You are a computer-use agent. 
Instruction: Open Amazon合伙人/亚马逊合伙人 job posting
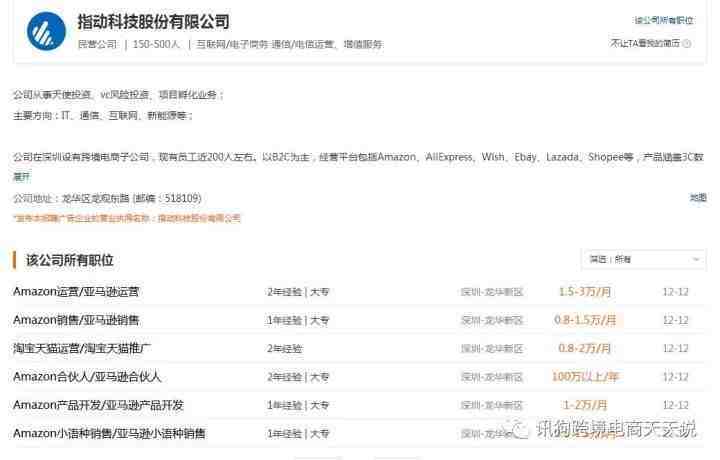click(87, 377)
